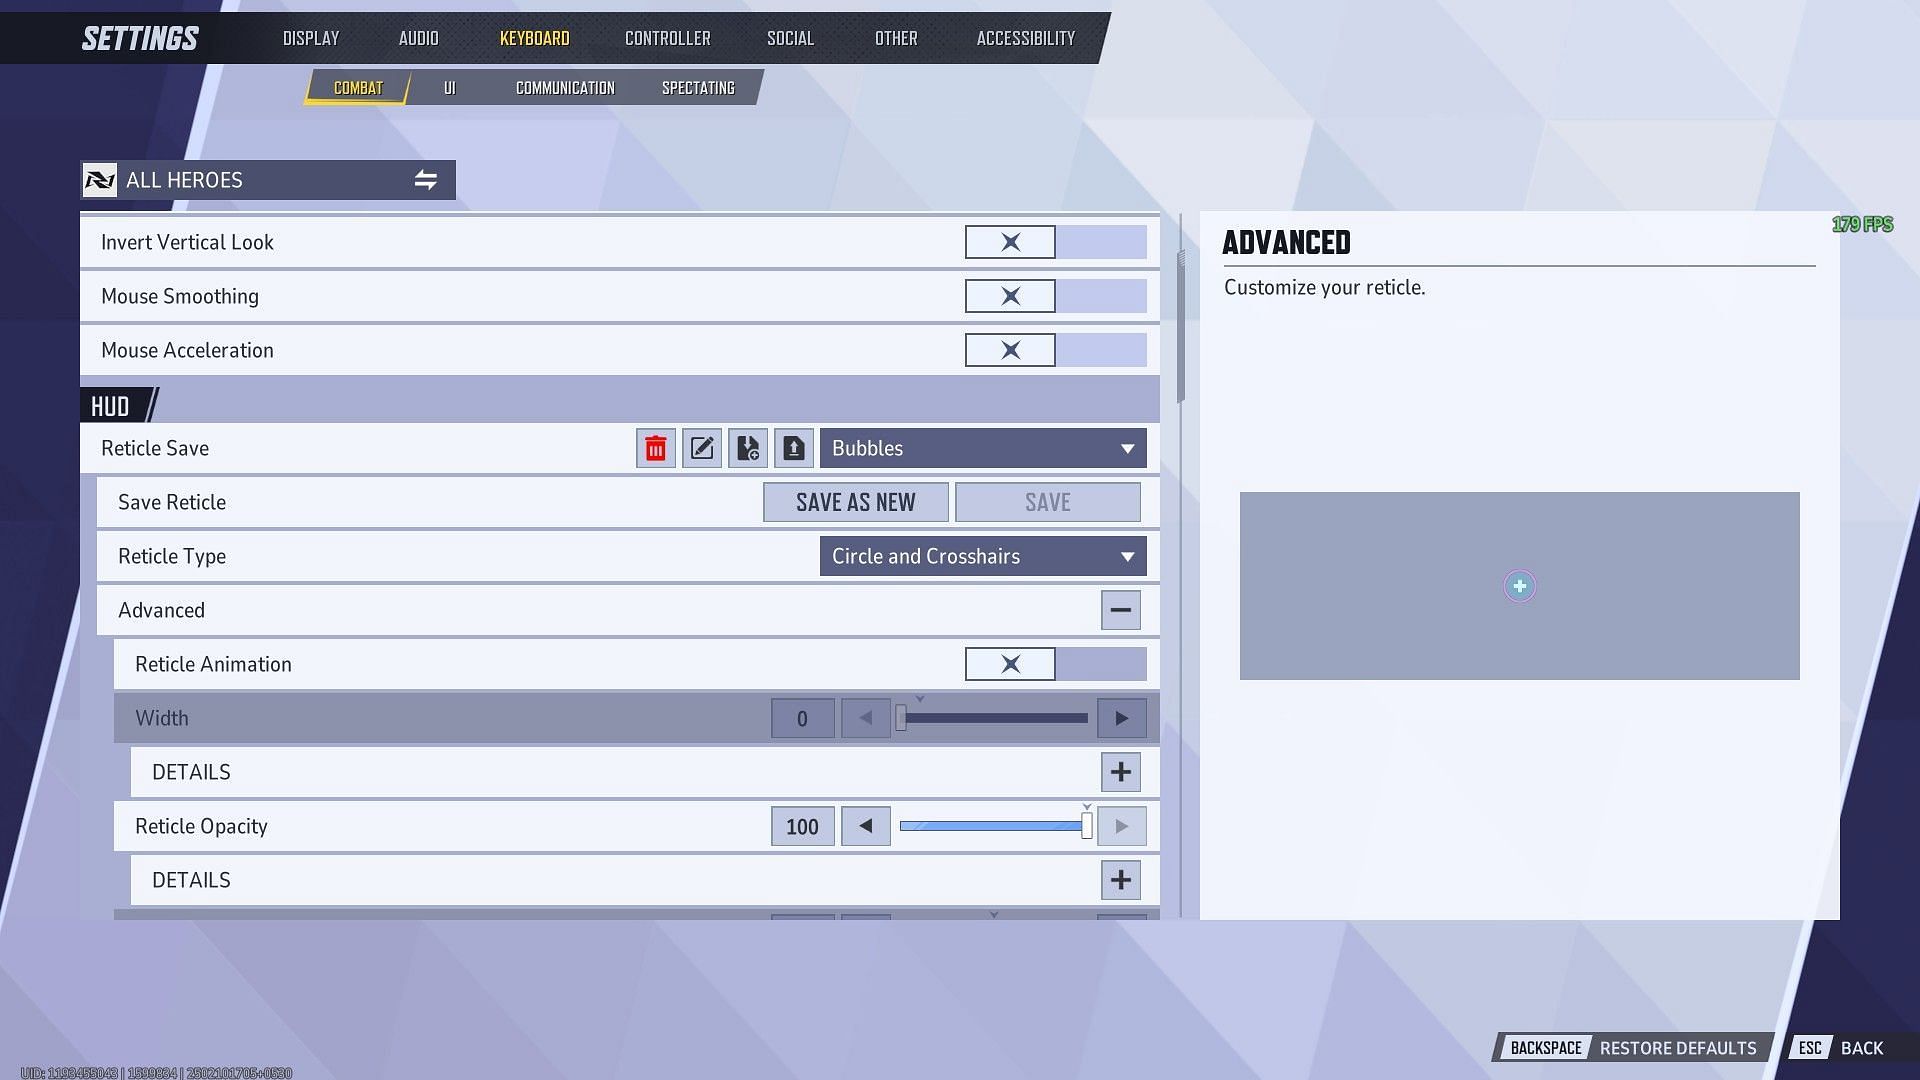The height and width of the screenshot is (1080, 1920).
Task: Export the reticle using the upload icon
Action: pyautogui.click(x=794, y=448)
